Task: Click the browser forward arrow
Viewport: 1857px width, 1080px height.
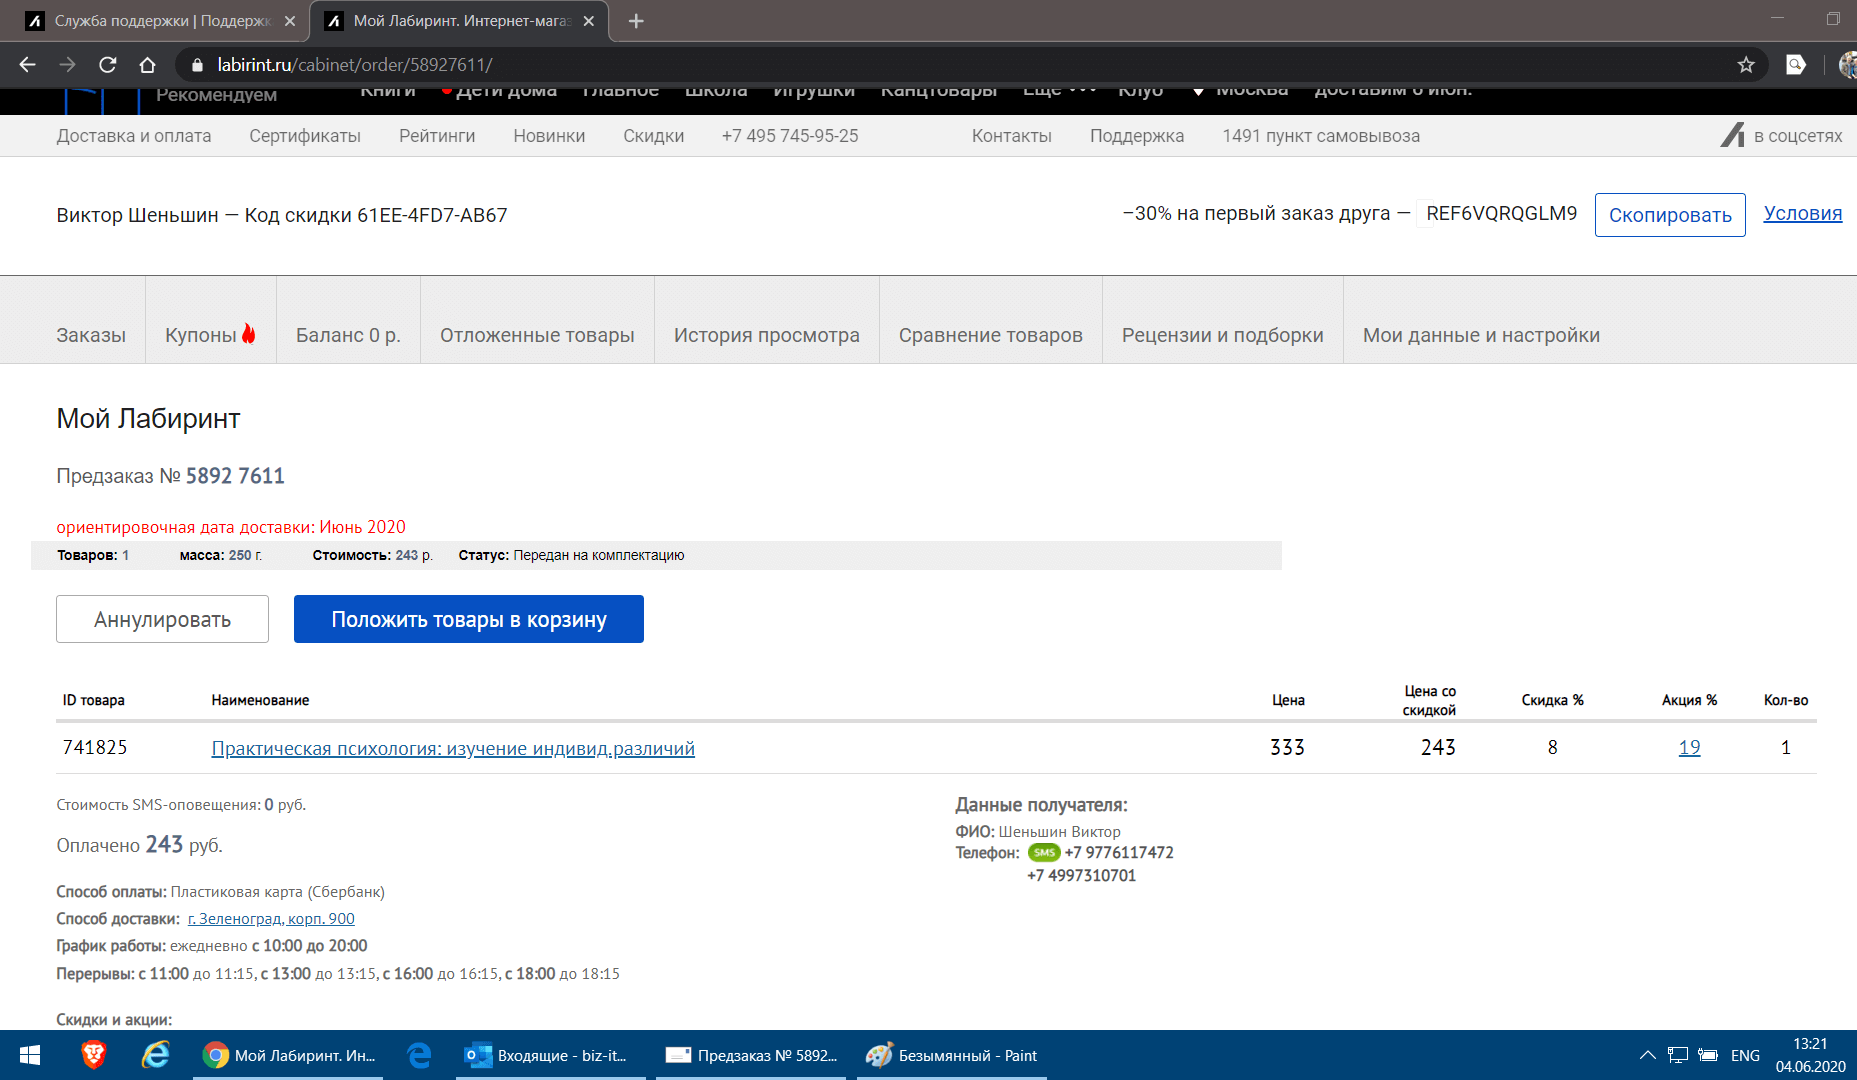Action: 67,65
